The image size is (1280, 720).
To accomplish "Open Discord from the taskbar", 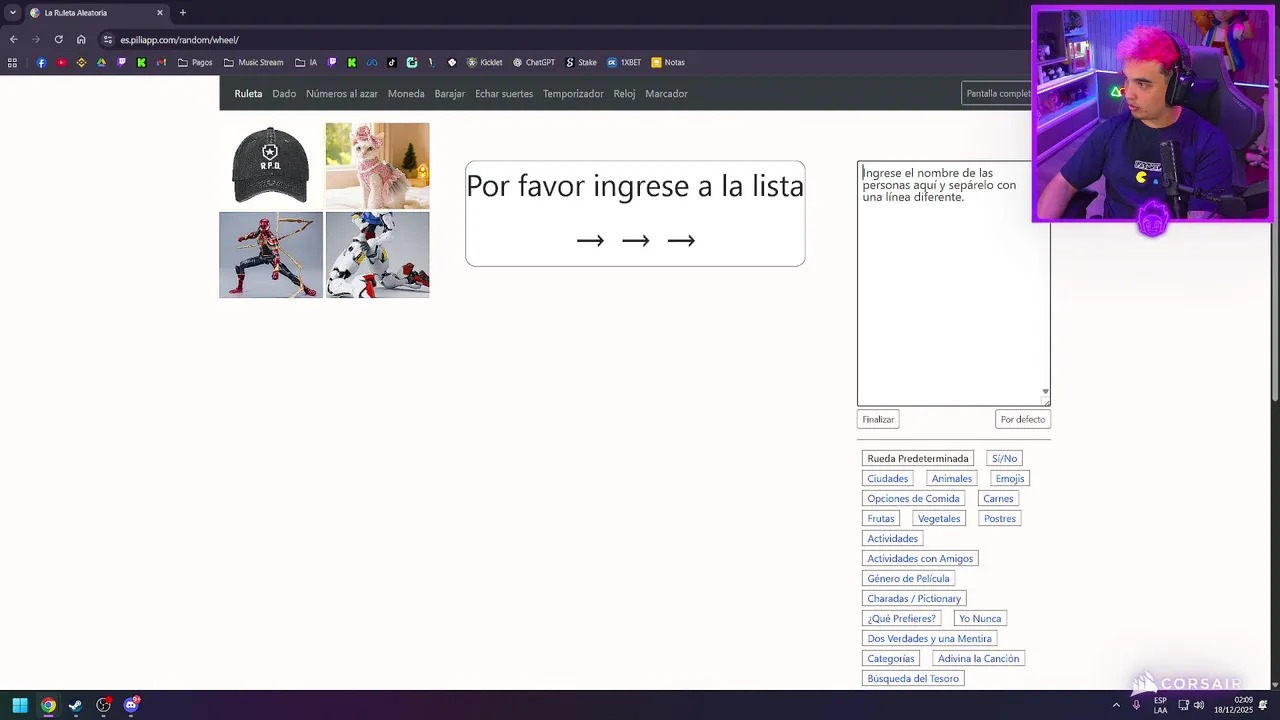I will click(131, 705).
